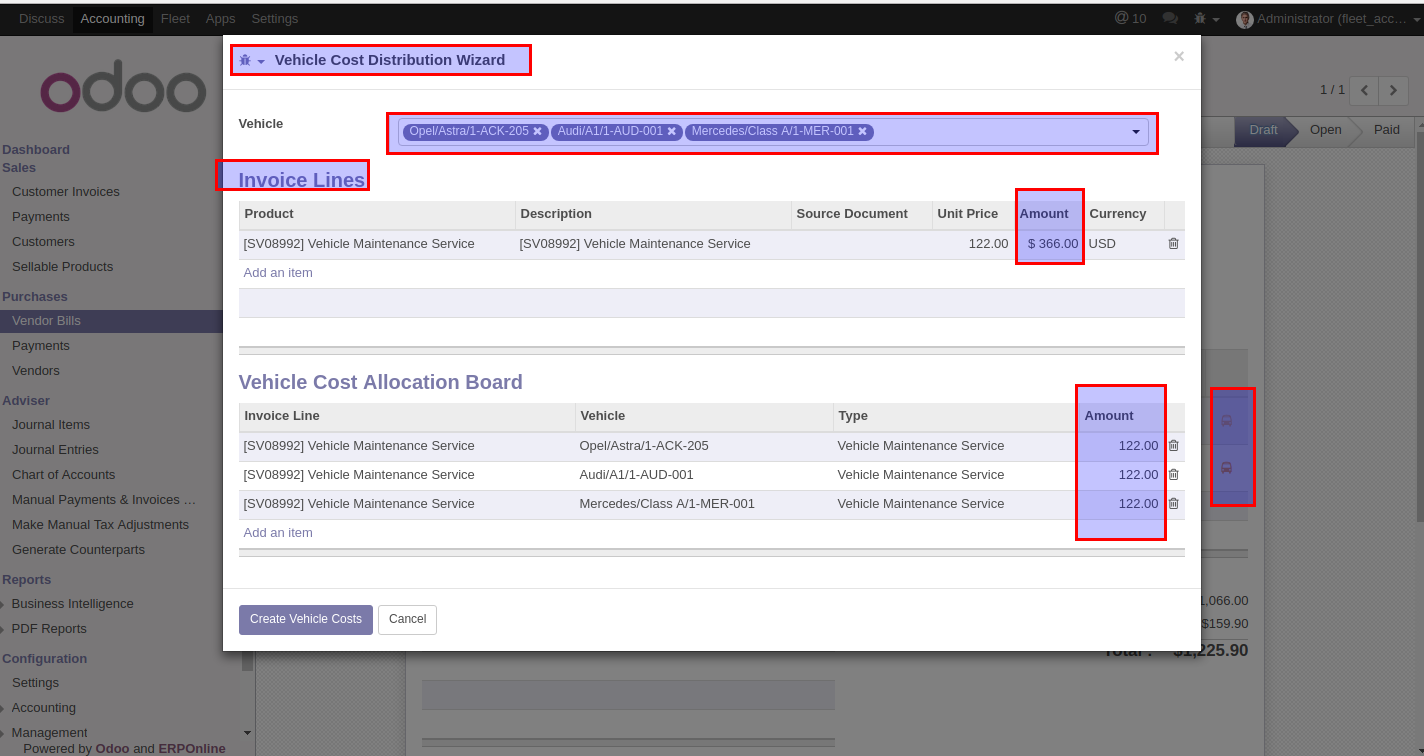Close the wizard with the X button
Image resolution: width=1424 pixels, height=756 pixels.
pos(1179,57)
